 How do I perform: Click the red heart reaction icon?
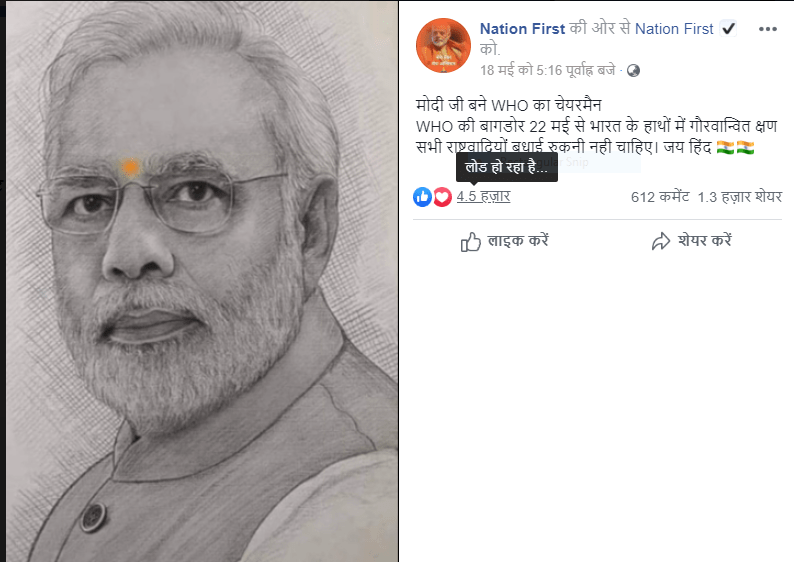tap(442, 197)
